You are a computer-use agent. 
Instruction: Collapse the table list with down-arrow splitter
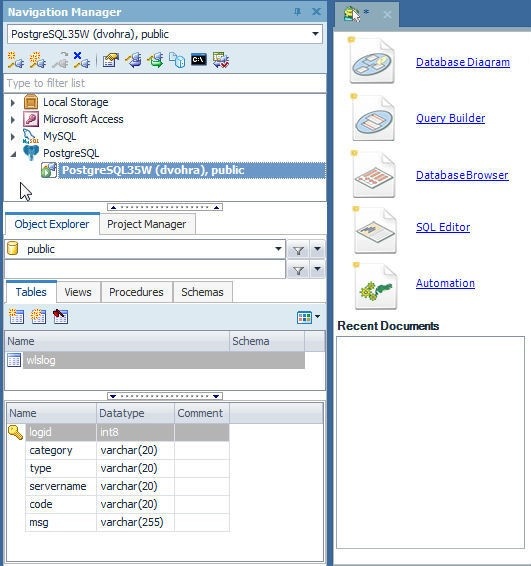pyautogui.click(x=165, y=396)
